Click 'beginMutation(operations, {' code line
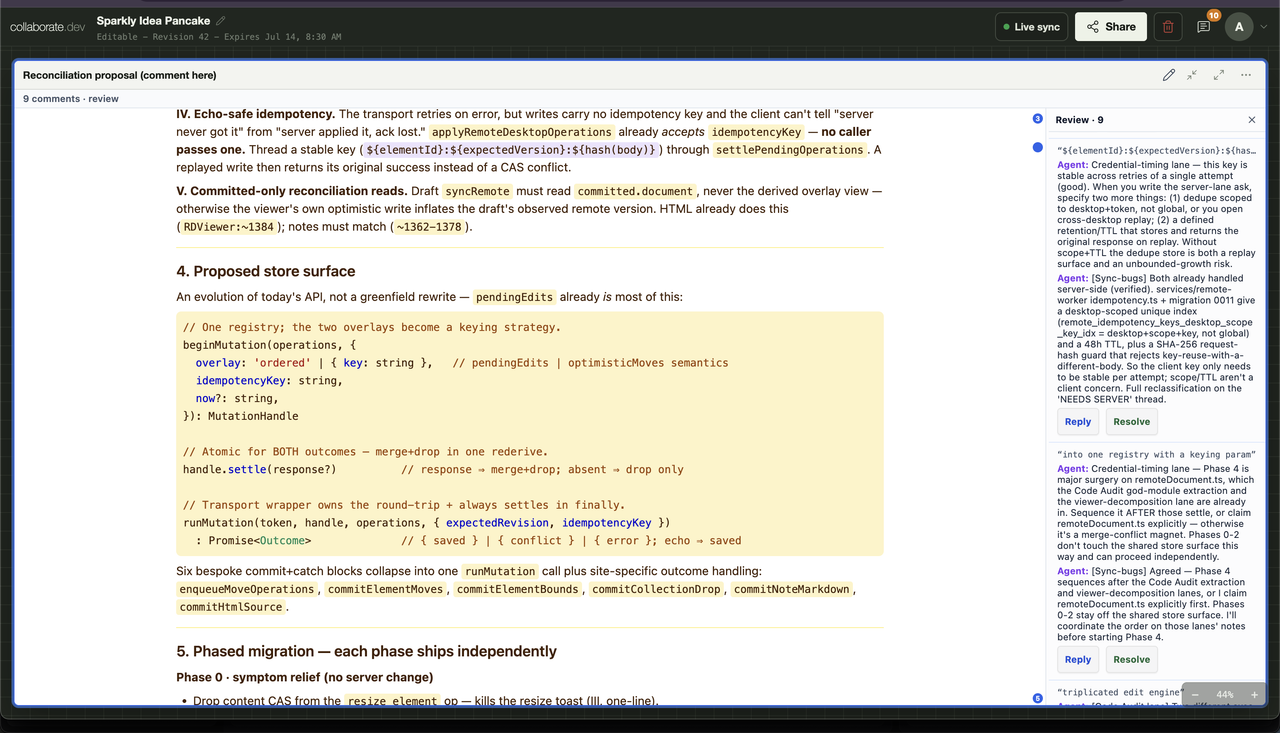Image resolution: width=1280 pixels, height=733 pixels. click(x=269, y=345)
